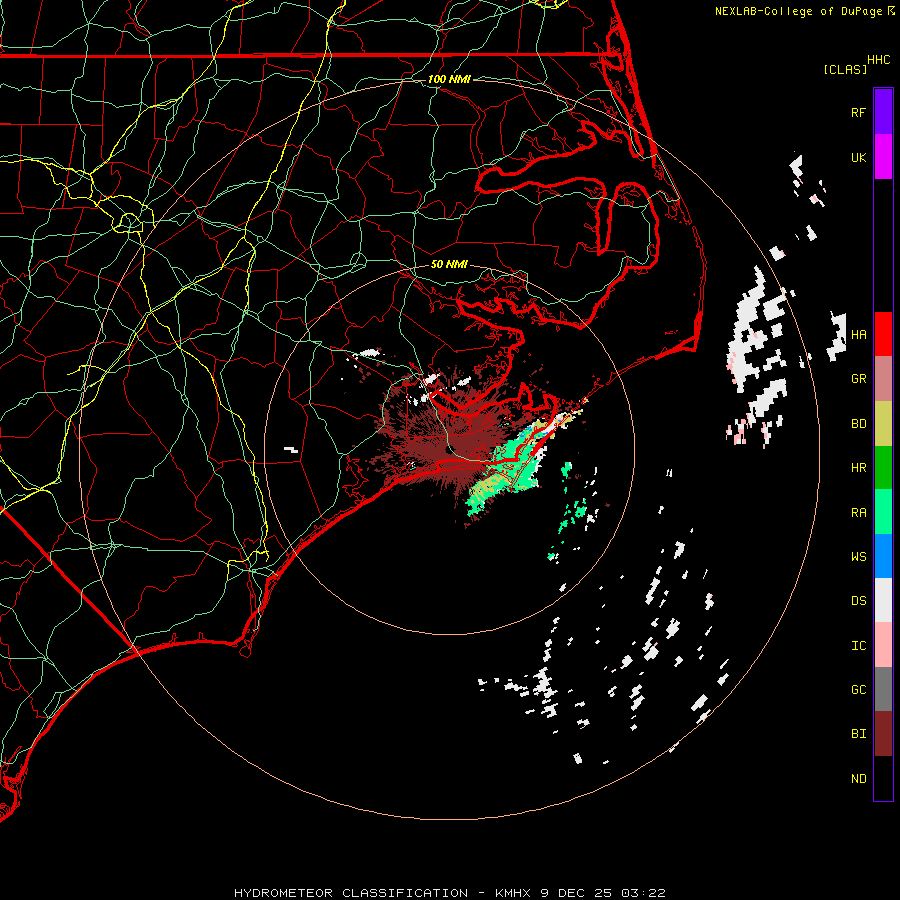Click the GC legend label

[x=858, y=689]
